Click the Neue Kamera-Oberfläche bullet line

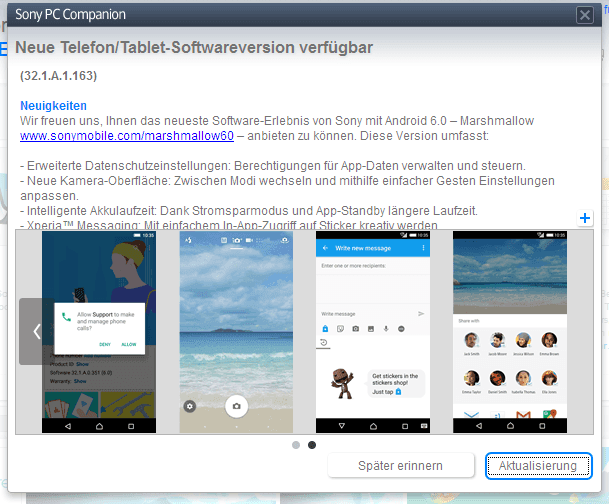[x=287, y=188]
